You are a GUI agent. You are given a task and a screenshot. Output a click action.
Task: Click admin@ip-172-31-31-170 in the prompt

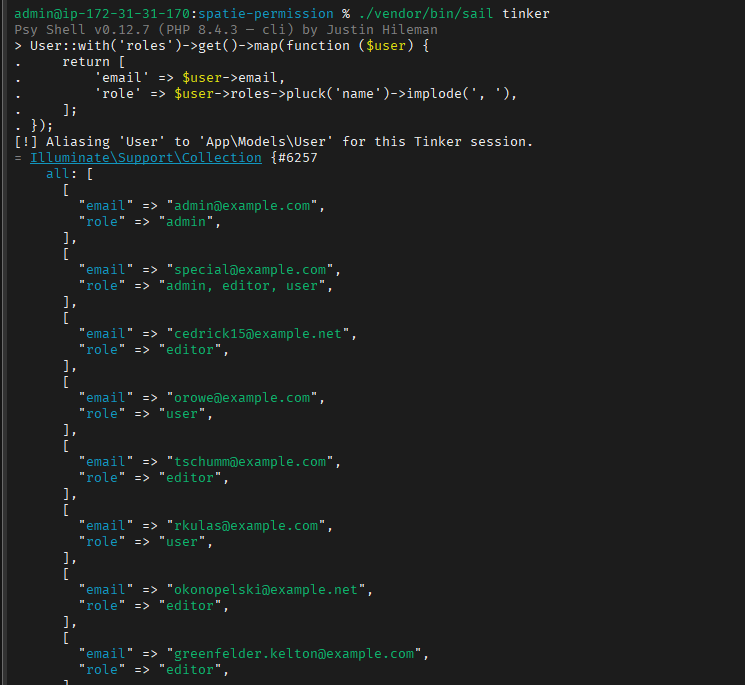point(102,14)
